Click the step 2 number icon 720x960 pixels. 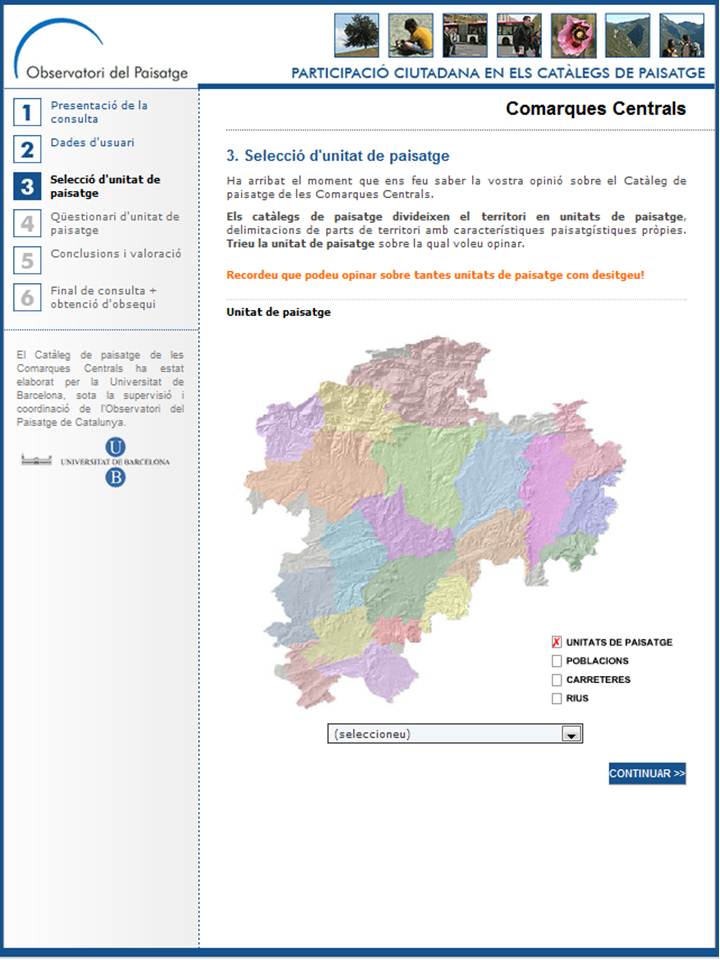click(x=27, y=149)
